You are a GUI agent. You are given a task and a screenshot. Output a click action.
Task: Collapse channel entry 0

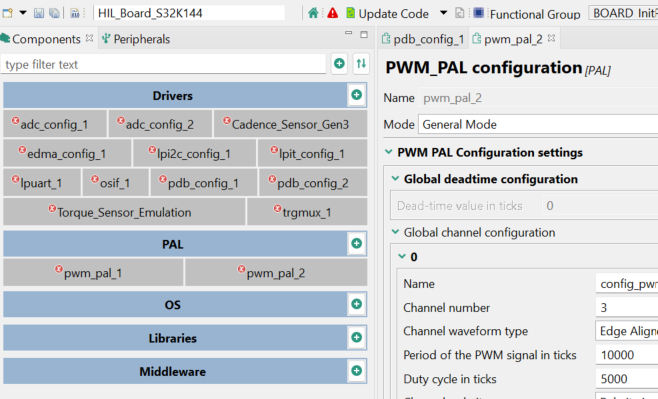[x=402, y=256]
